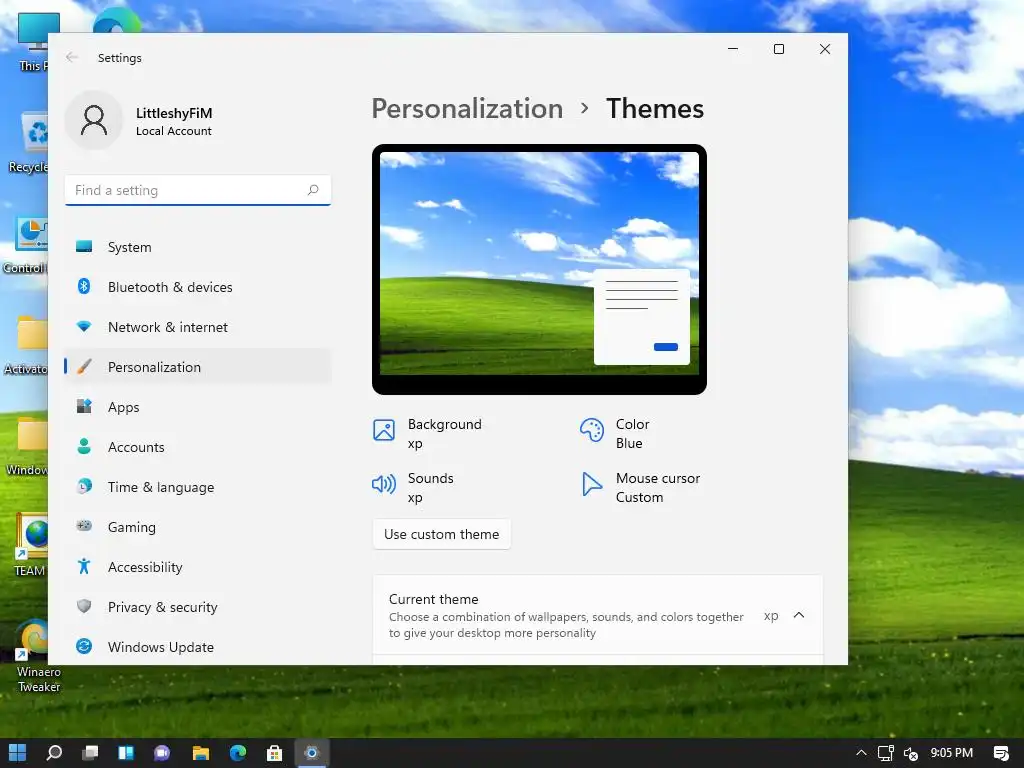This screenshot has width=1024, height=768.
Task: Collapse the Current theme section chevron
Action: [x=799, y=615]
